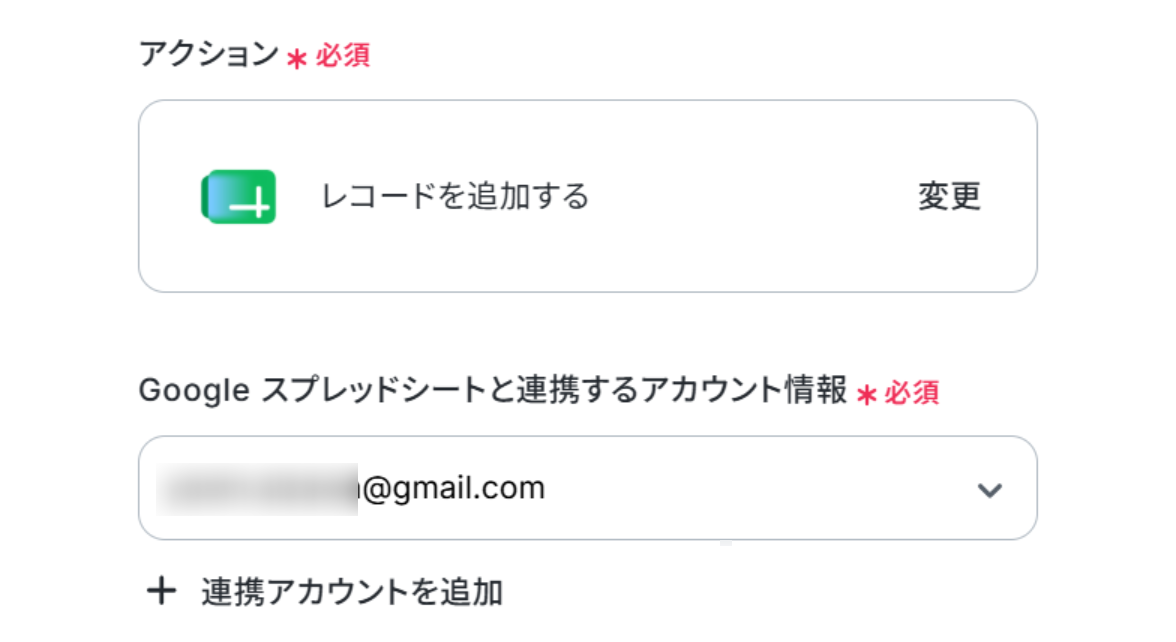Click the Google スプレッドシートと連携するアカウント情報 label
1176x642 pixels.
(x=493, y=390)
